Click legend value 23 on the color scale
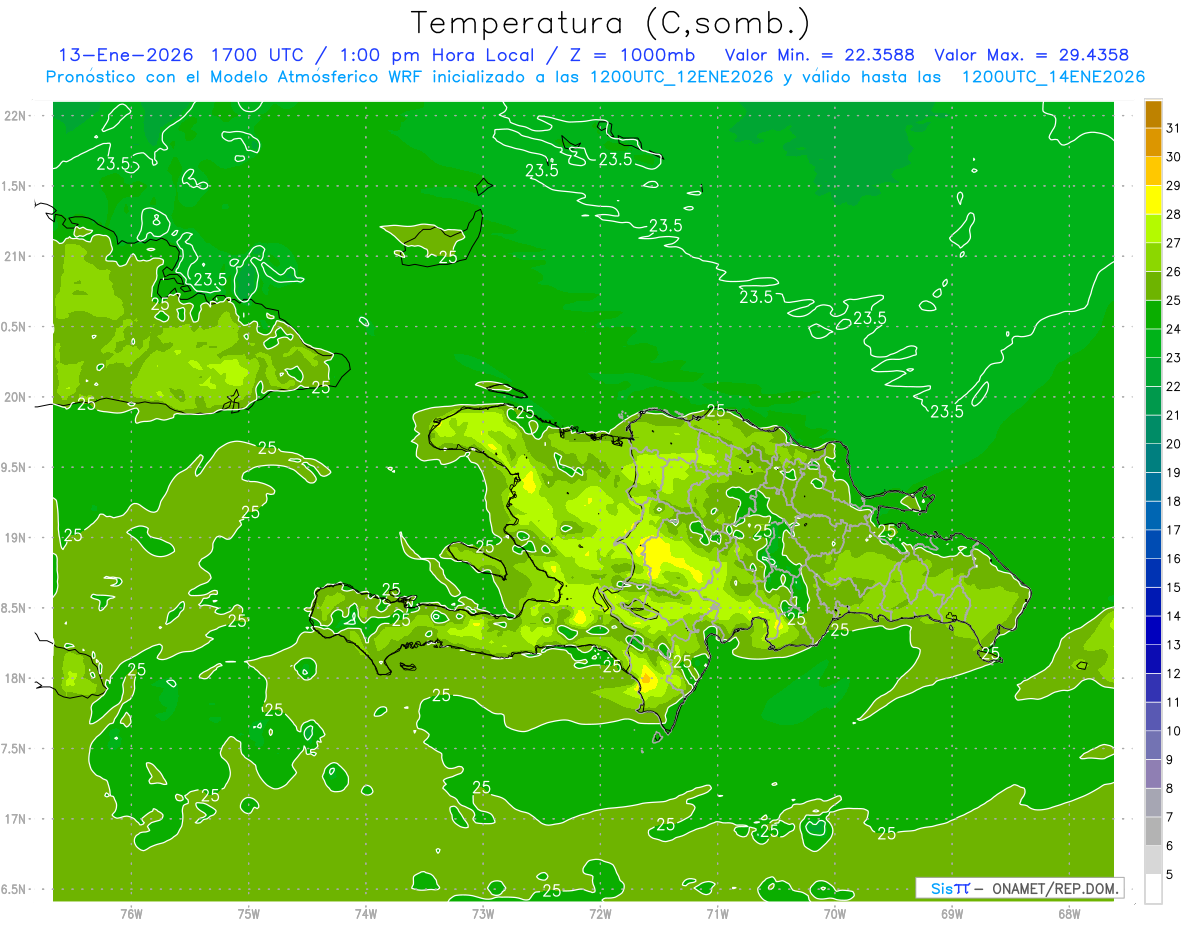 point(1174,357)
